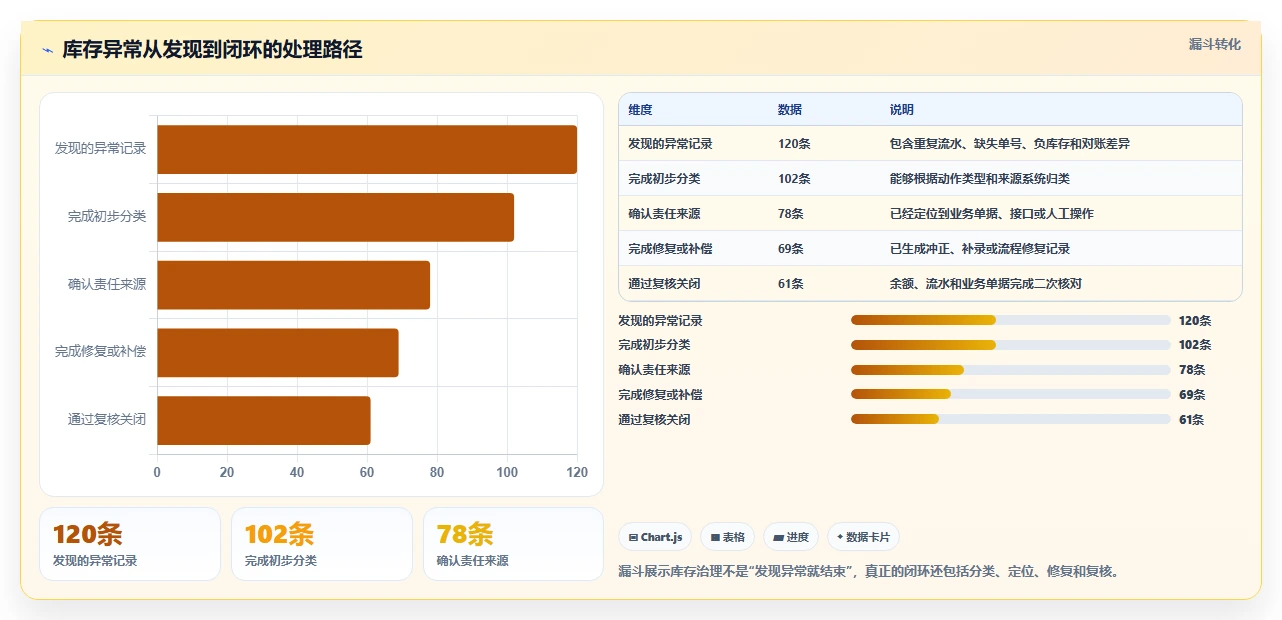Click the 60 tick on the chart axis
Screen dimensions: 1282x620
367,472
